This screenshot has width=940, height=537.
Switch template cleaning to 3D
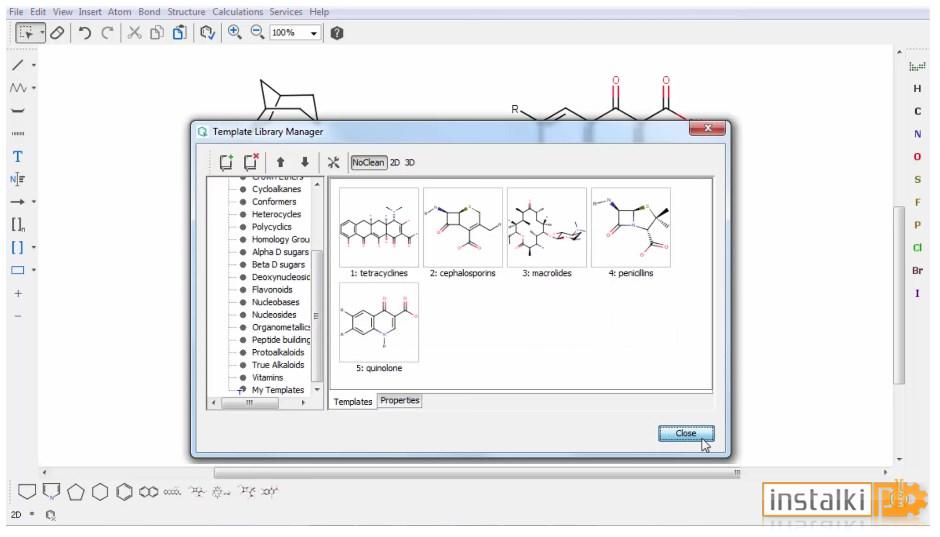click(409, 162)
